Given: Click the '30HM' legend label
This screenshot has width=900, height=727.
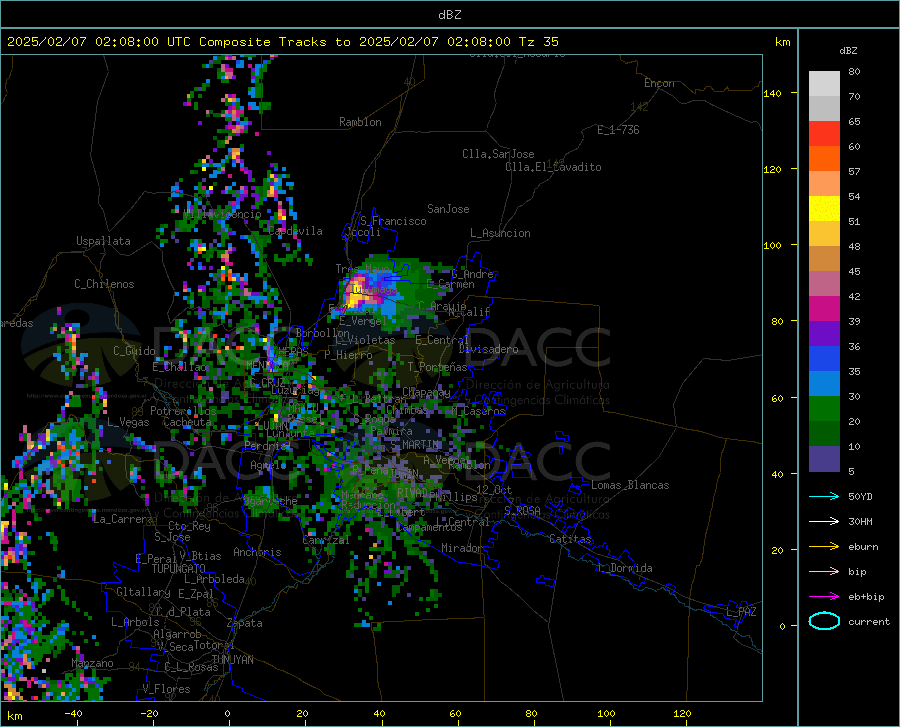Looking at the screenshot, I should (860, 522).
